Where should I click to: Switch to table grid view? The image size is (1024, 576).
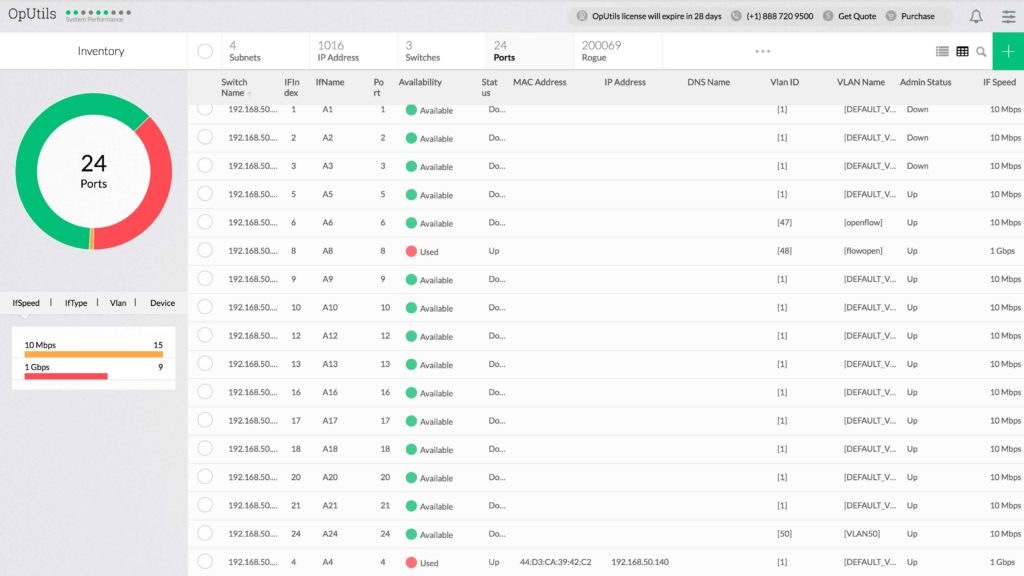tap(962, 51)
